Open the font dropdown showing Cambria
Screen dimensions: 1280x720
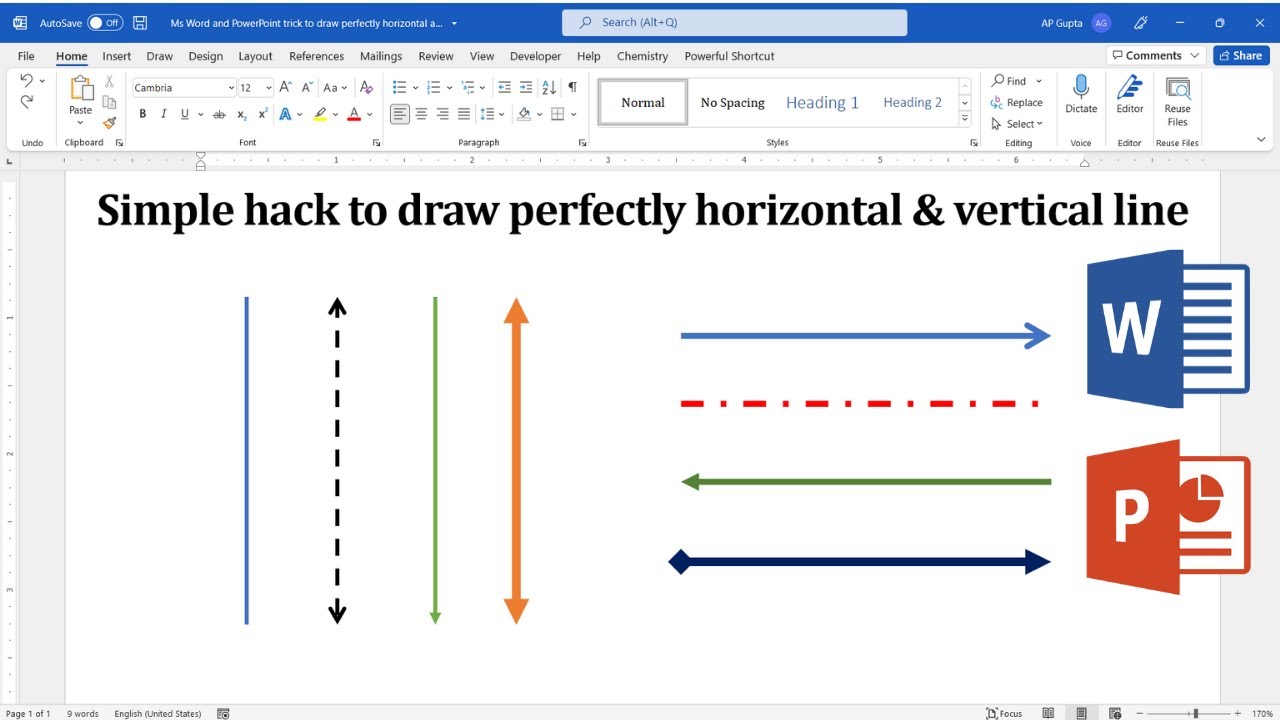click(x=231, y=87)
